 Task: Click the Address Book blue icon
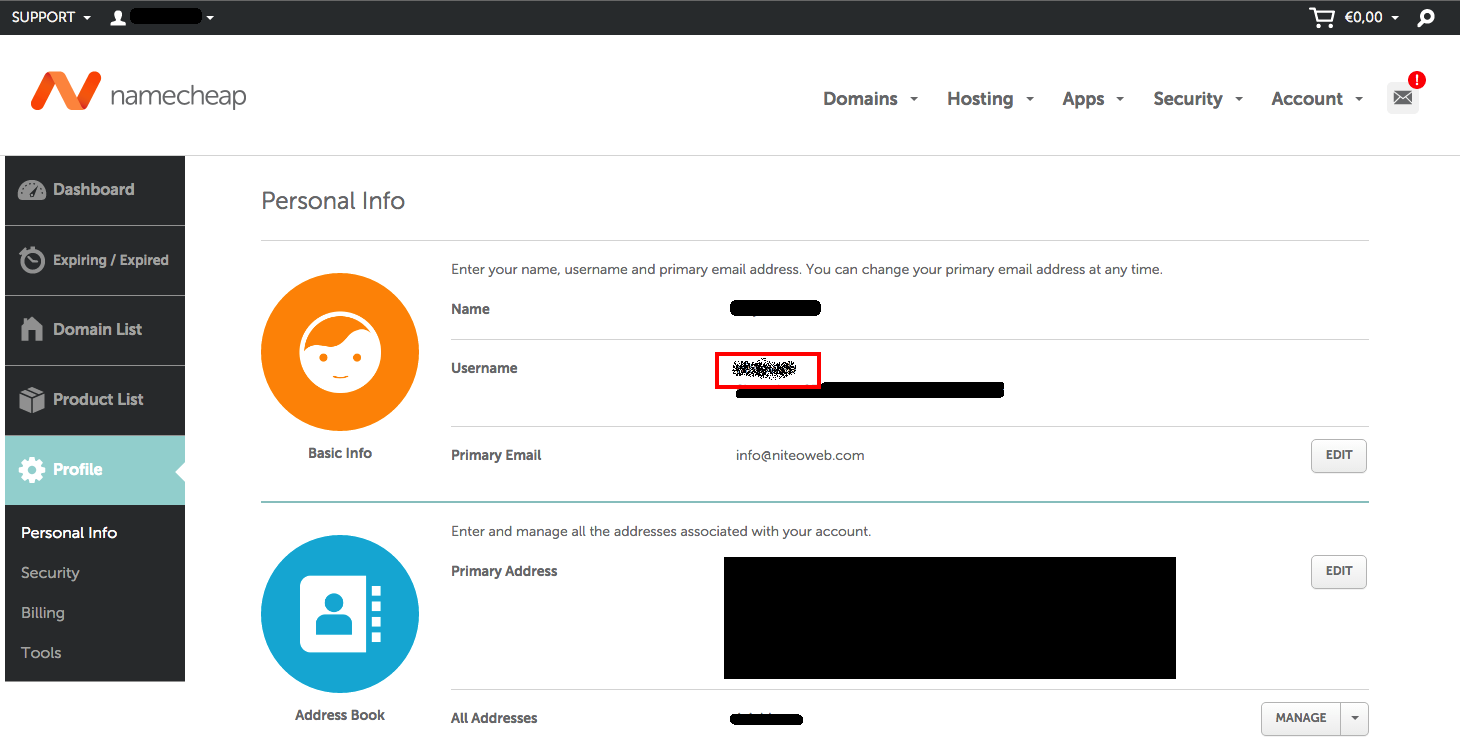click(340, 614)
